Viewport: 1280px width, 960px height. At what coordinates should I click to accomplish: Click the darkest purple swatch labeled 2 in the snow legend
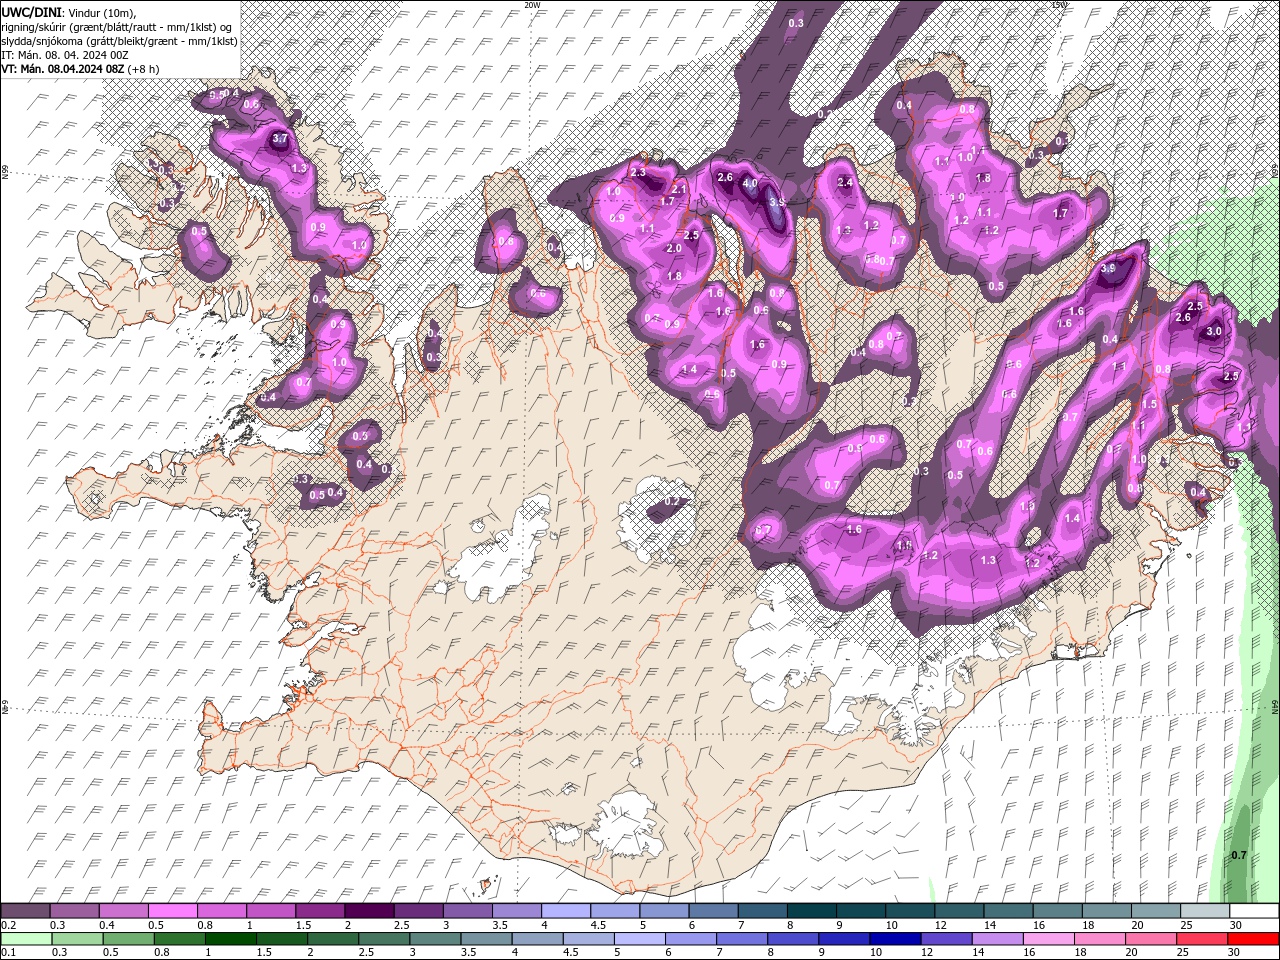point(368,911)
